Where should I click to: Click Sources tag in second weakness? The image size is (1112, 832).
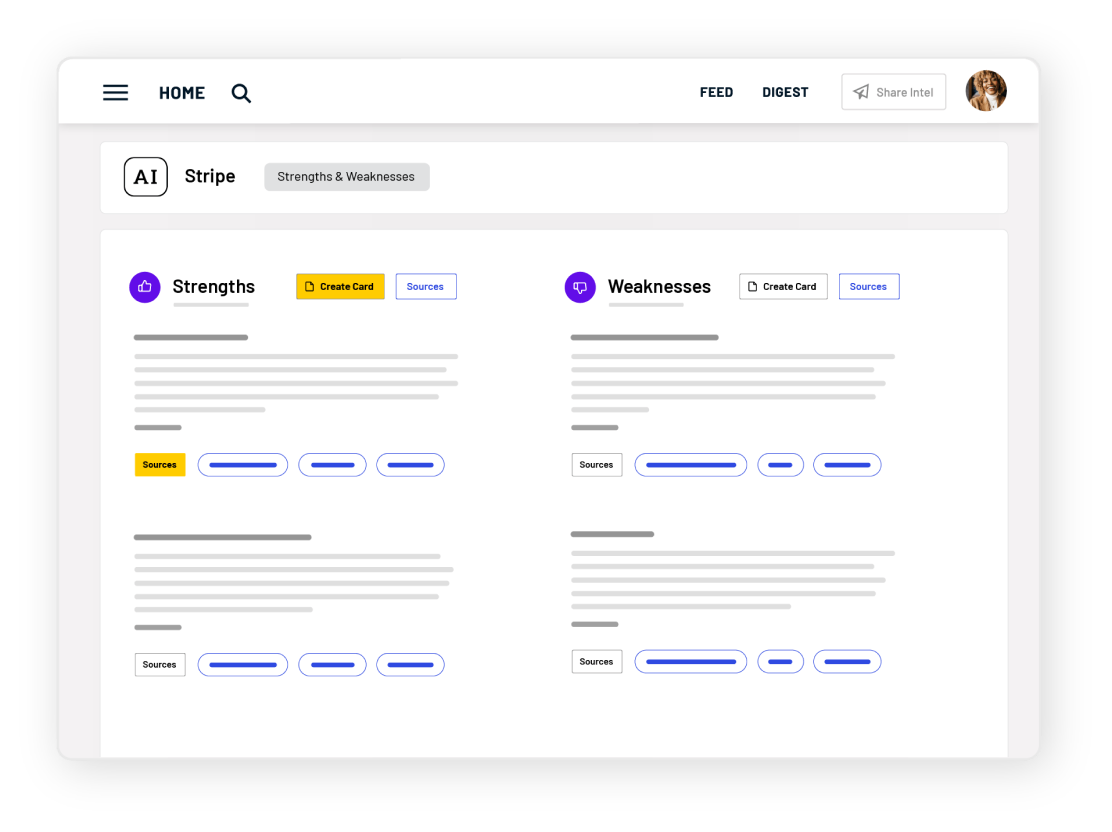point(597,662)
